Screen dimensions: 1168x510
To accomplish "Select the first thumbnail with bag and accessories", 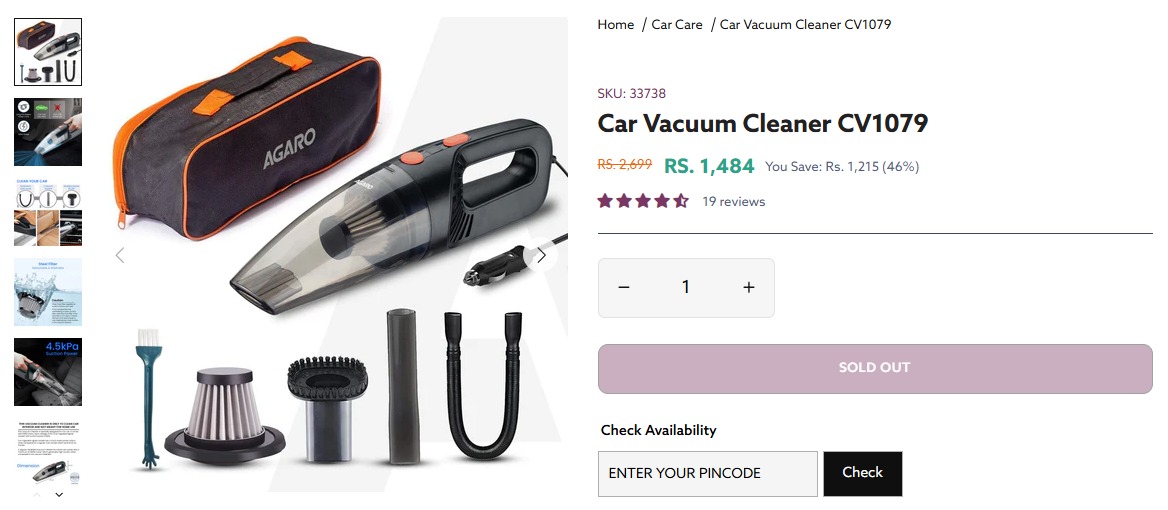I will point(48,51).
